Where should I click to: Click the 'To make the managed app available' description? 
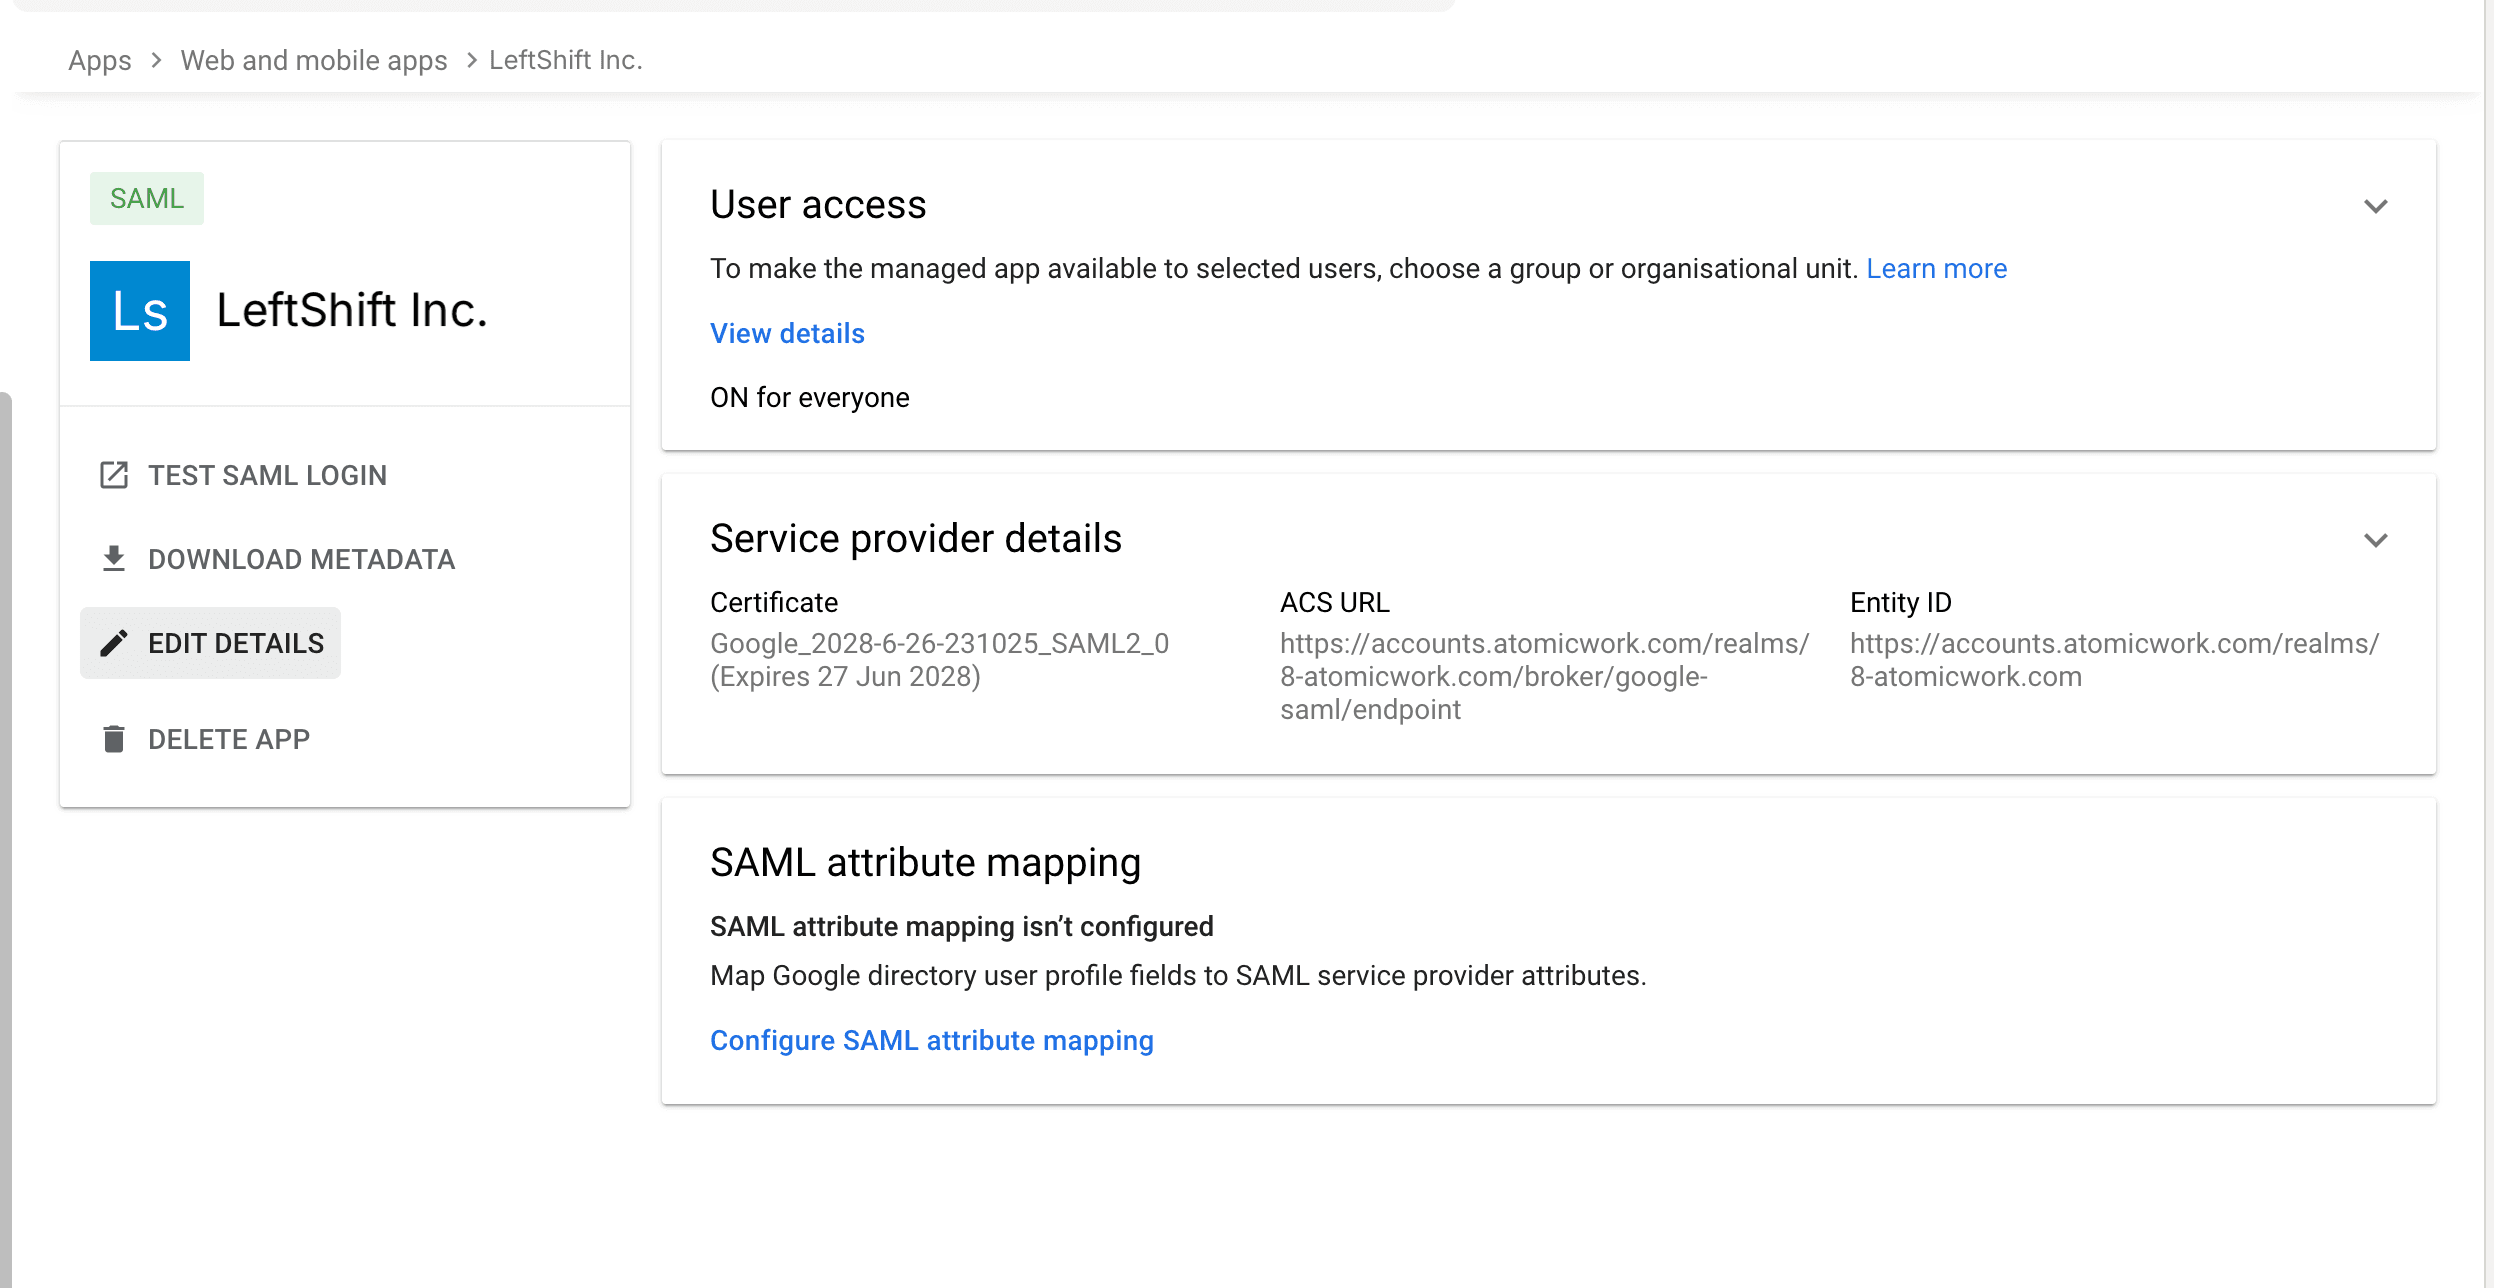coord(1284,269)
